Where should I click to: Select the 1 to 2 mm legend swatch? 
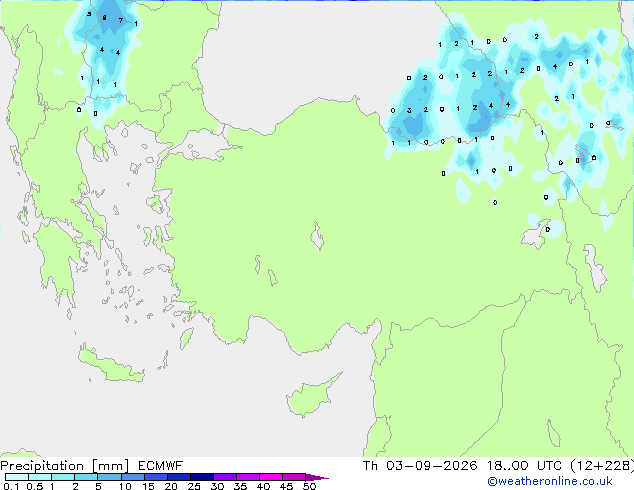coord(63,477)
